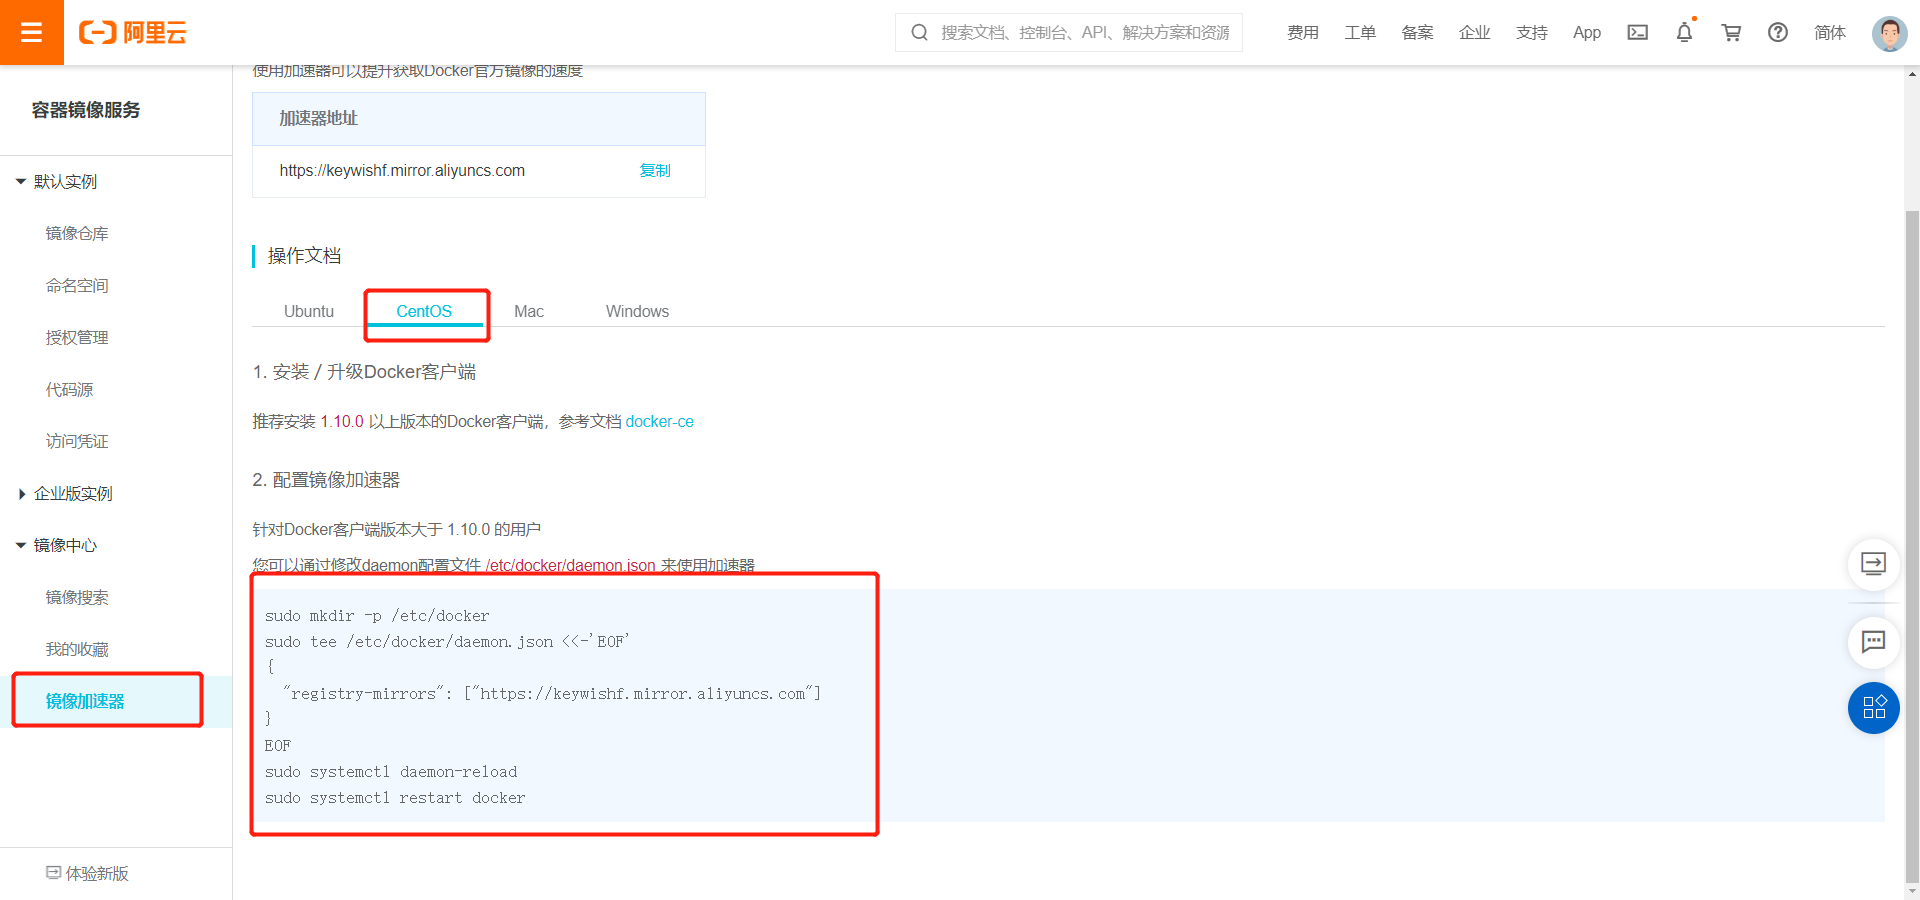
Task: Click the floating chat feedback icon
Action: pyautogui.click(x=1873, y=641)
